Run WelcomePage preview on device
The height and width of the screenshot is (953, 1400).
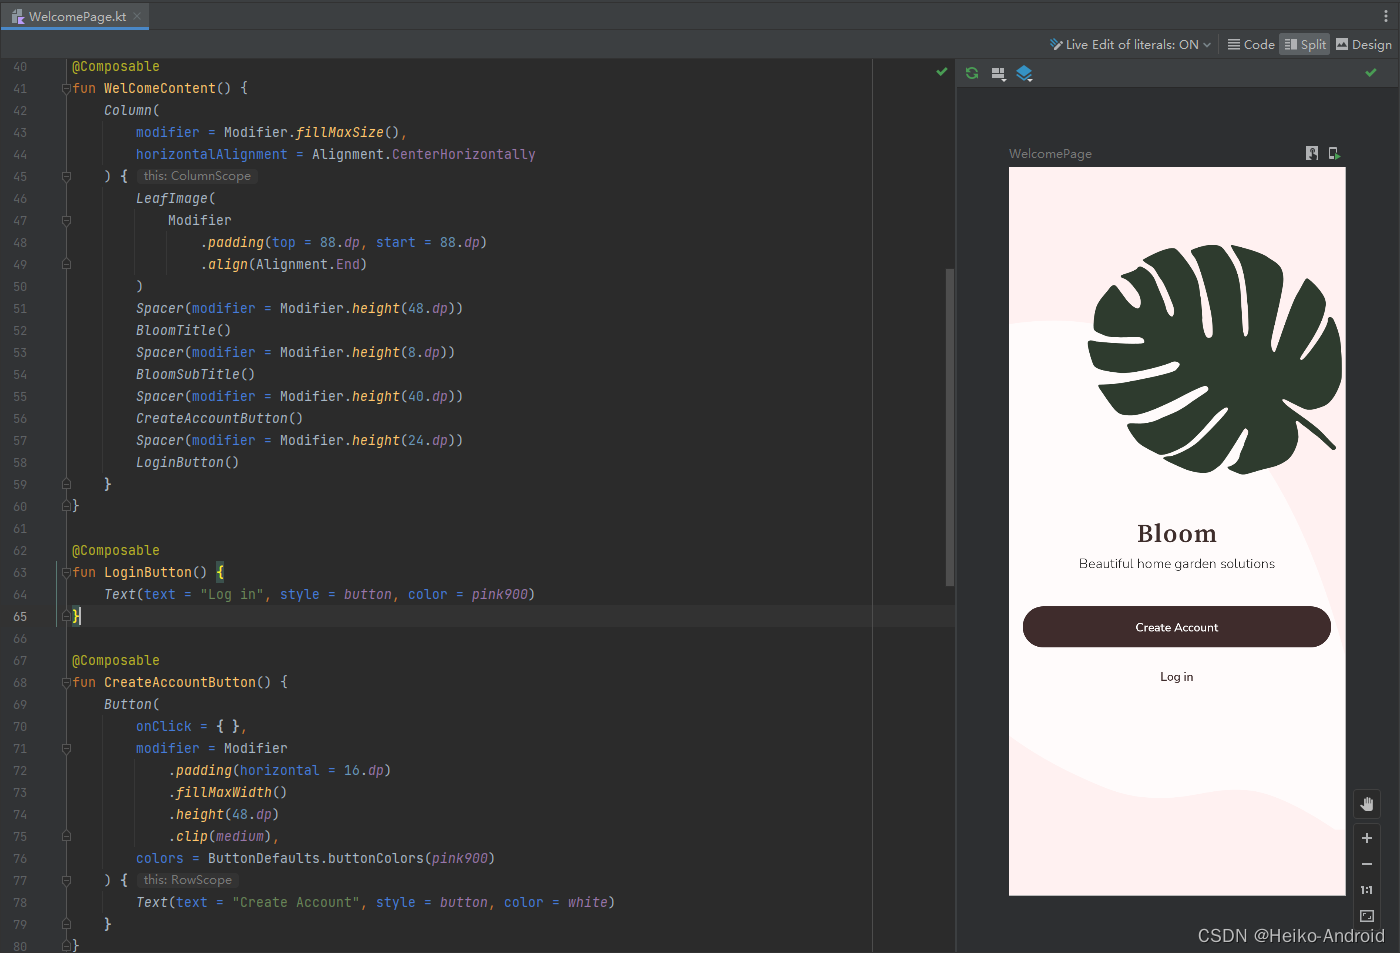tap(1334, 153)
